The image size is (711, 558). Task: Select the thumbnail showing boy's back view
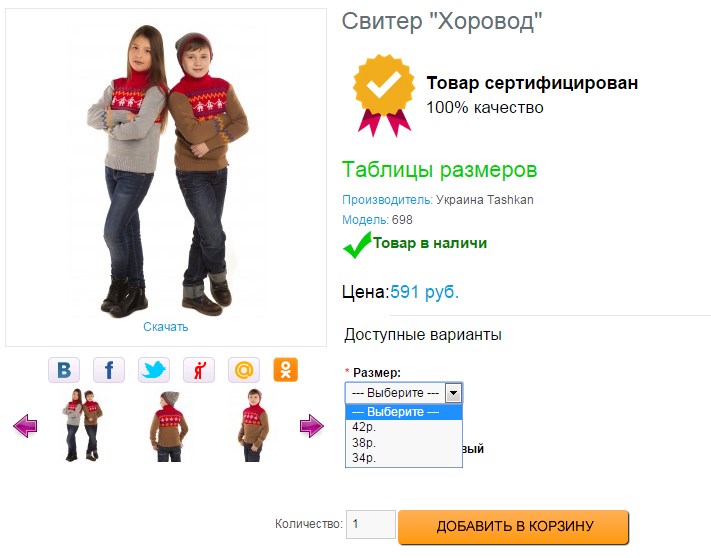[x=168, y=426]
